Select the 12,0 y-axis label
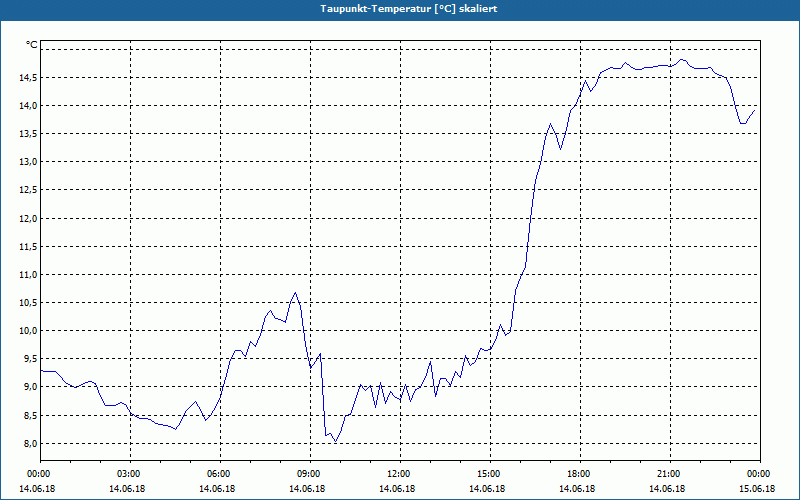The image size is (800, 500). [x=28, y=218]
